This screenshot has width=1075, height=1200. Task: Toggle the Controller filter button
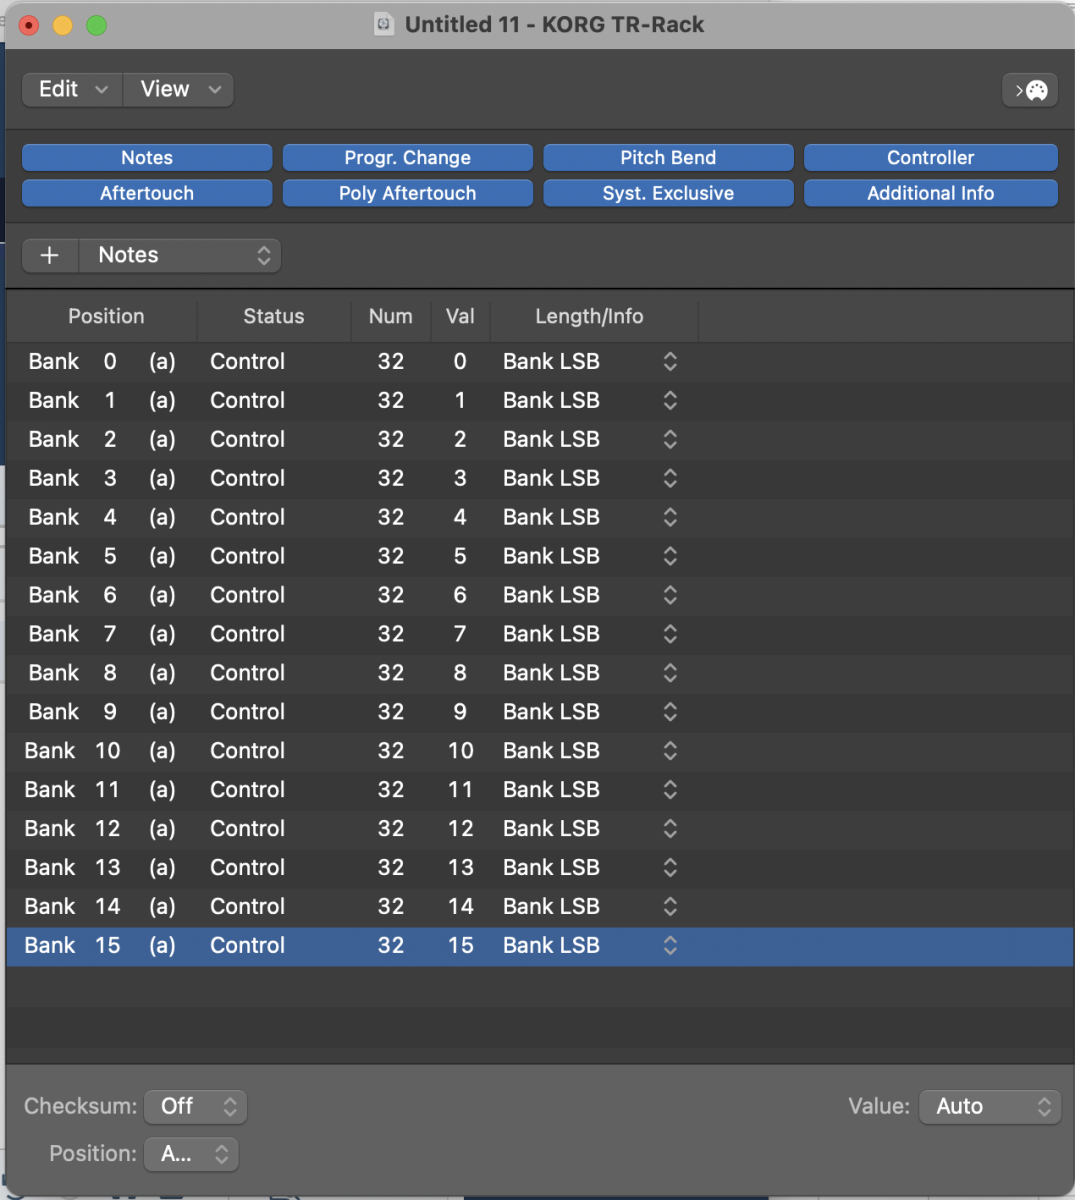(930, 157)
